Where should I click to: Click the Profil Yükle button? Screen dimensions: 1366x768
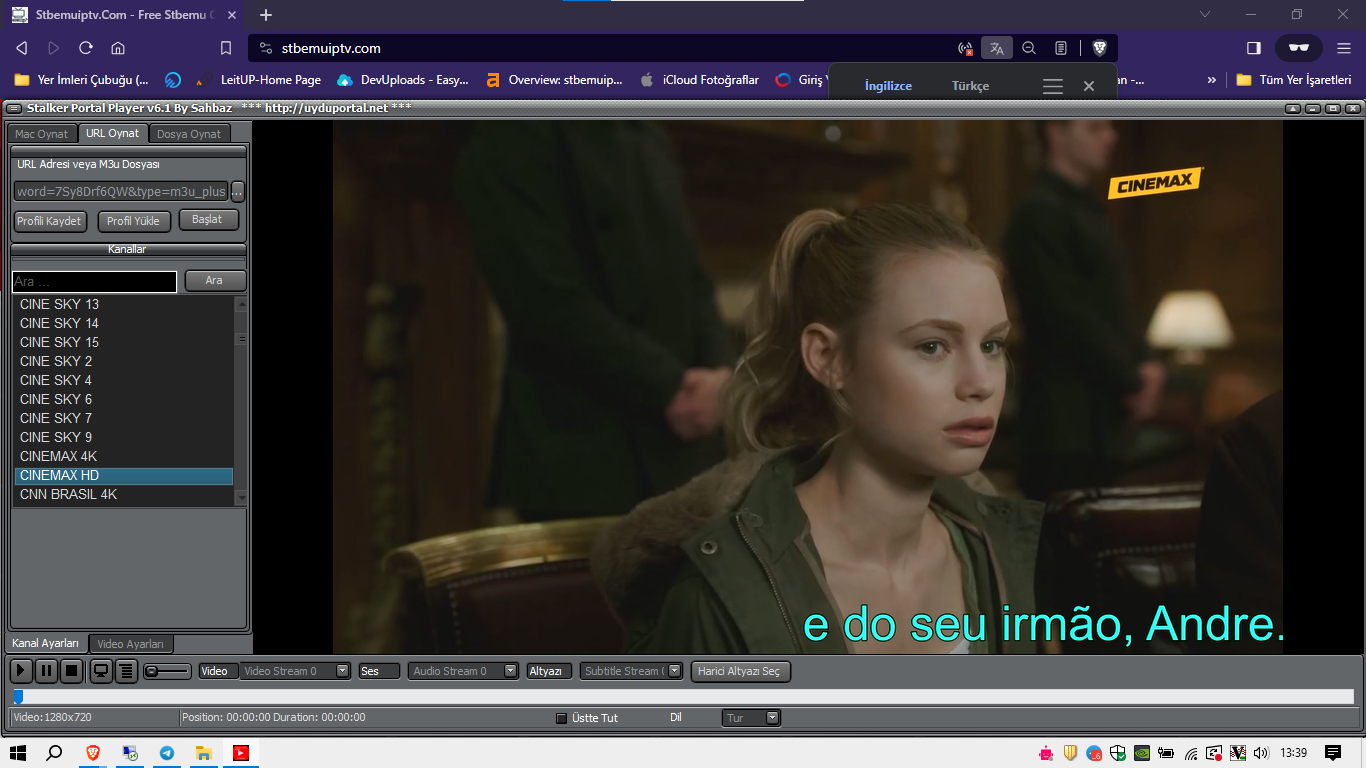(x=134, y=221)
